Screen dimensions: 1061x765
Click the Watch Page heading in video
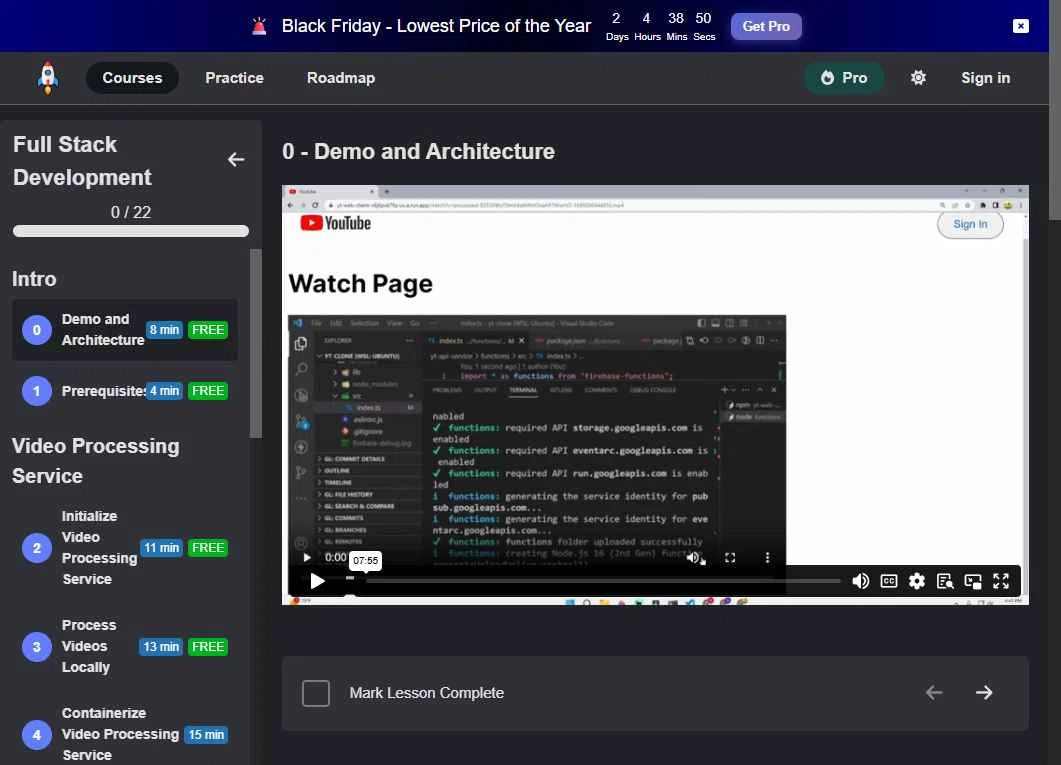360,284
